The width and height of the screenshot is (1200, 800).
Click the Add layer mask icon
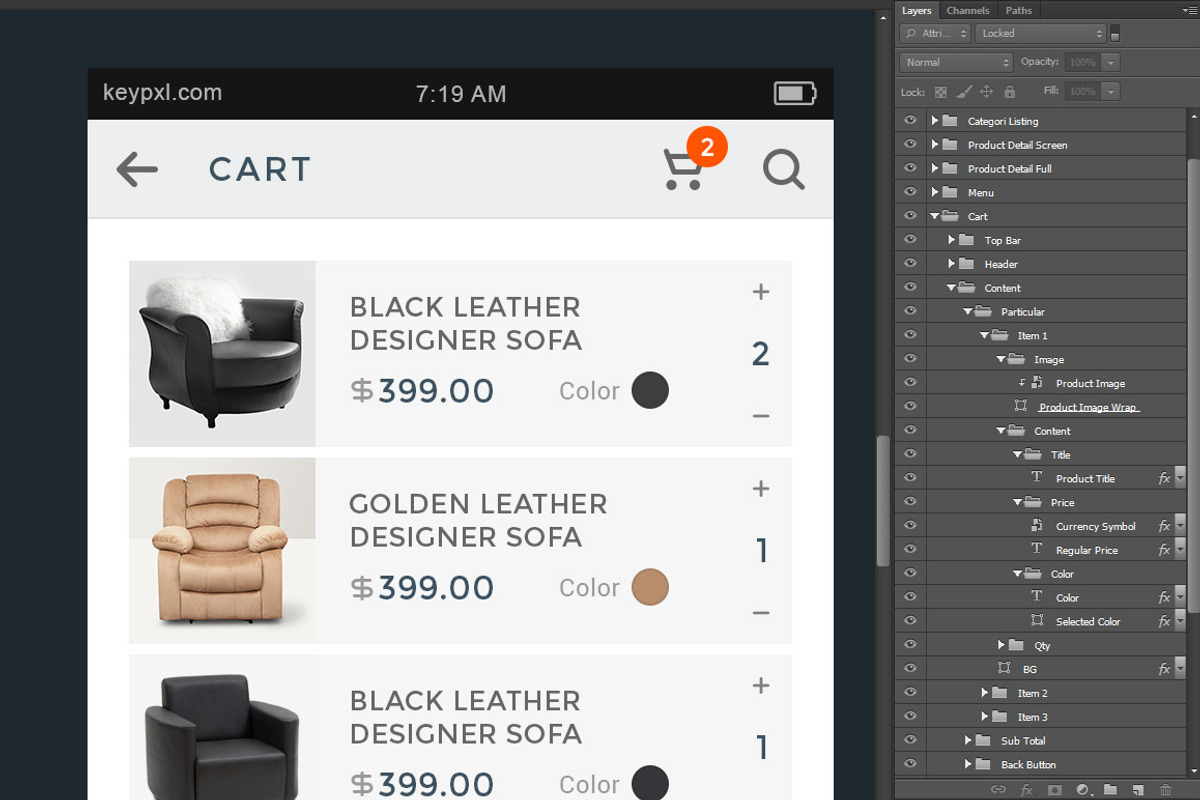tap(1054, 790)
